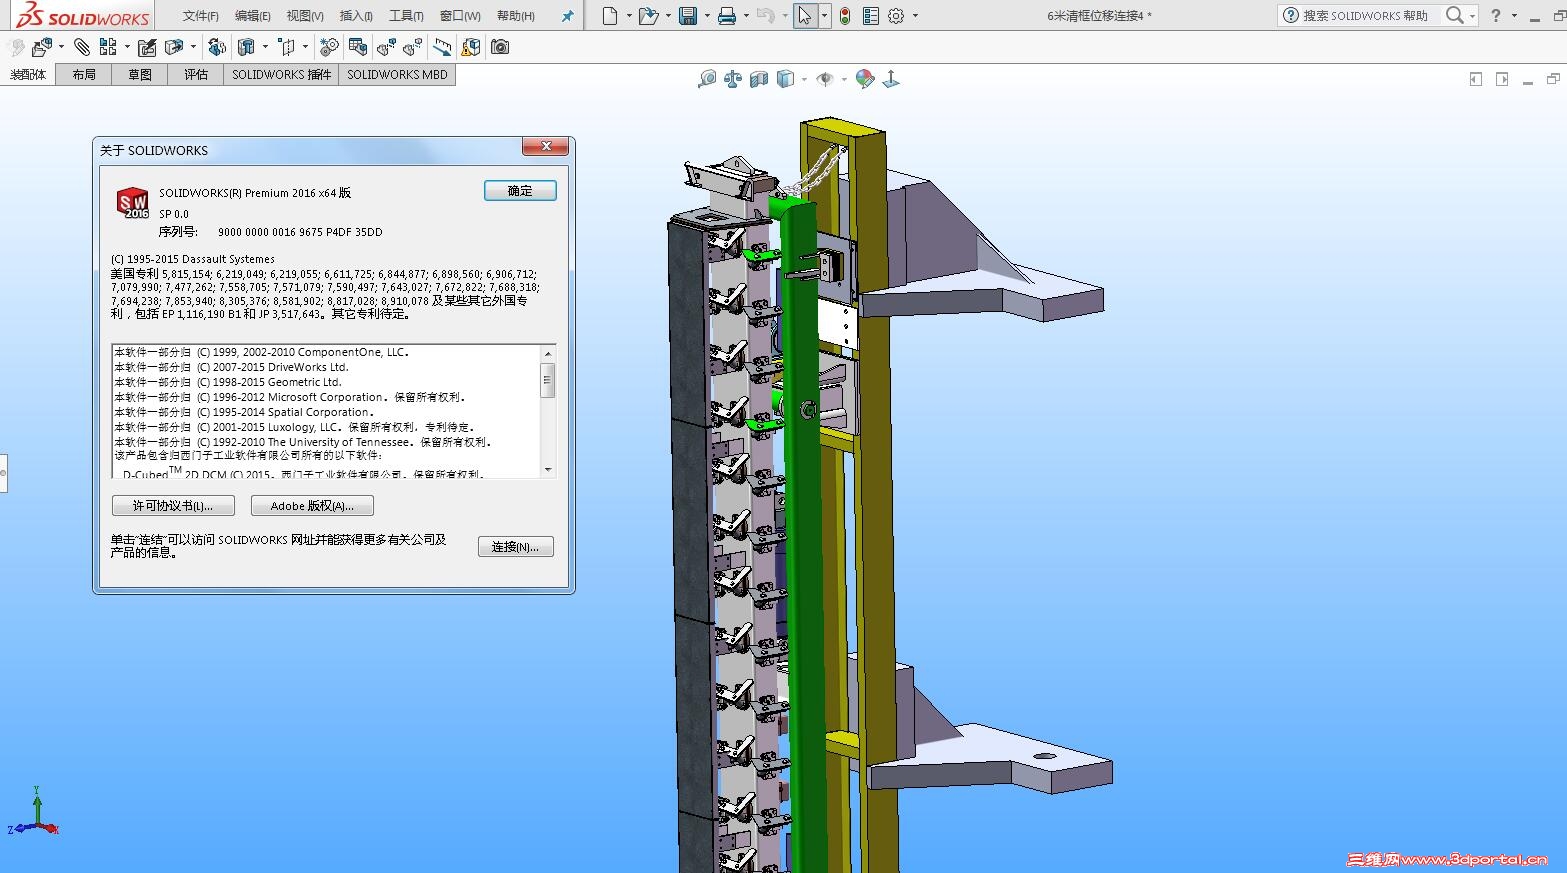The width and height of the screenshot is (1567, 873).
Task: Click the Explode Line Sketch icon
Action: 413,47
